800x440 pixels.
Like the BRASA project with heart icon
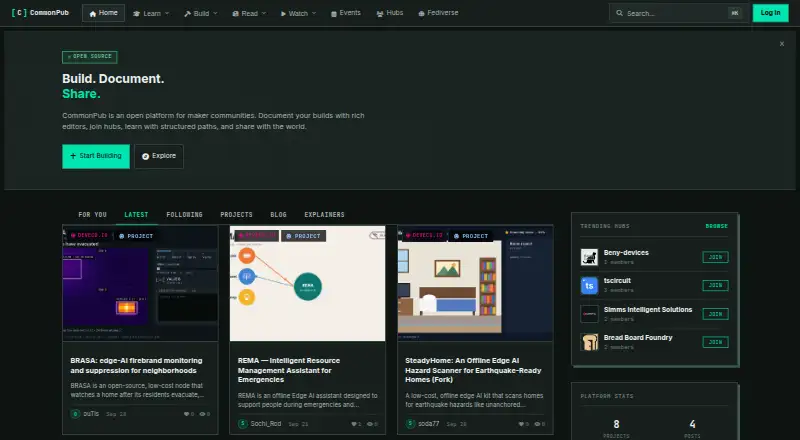(186, 414)
